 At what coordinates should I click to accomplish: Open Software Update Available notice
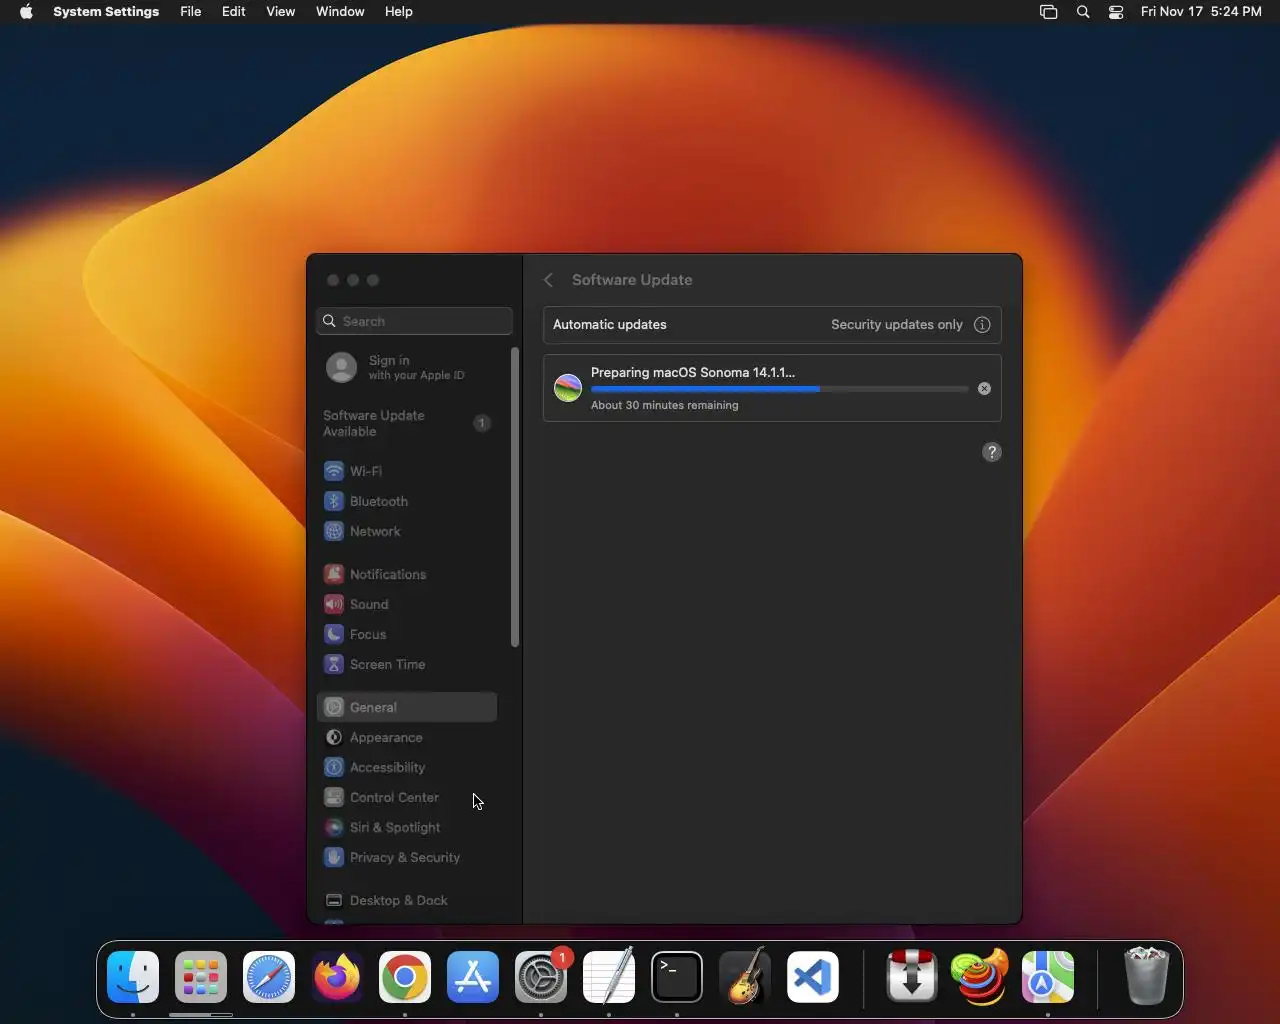tap(406, 423)
